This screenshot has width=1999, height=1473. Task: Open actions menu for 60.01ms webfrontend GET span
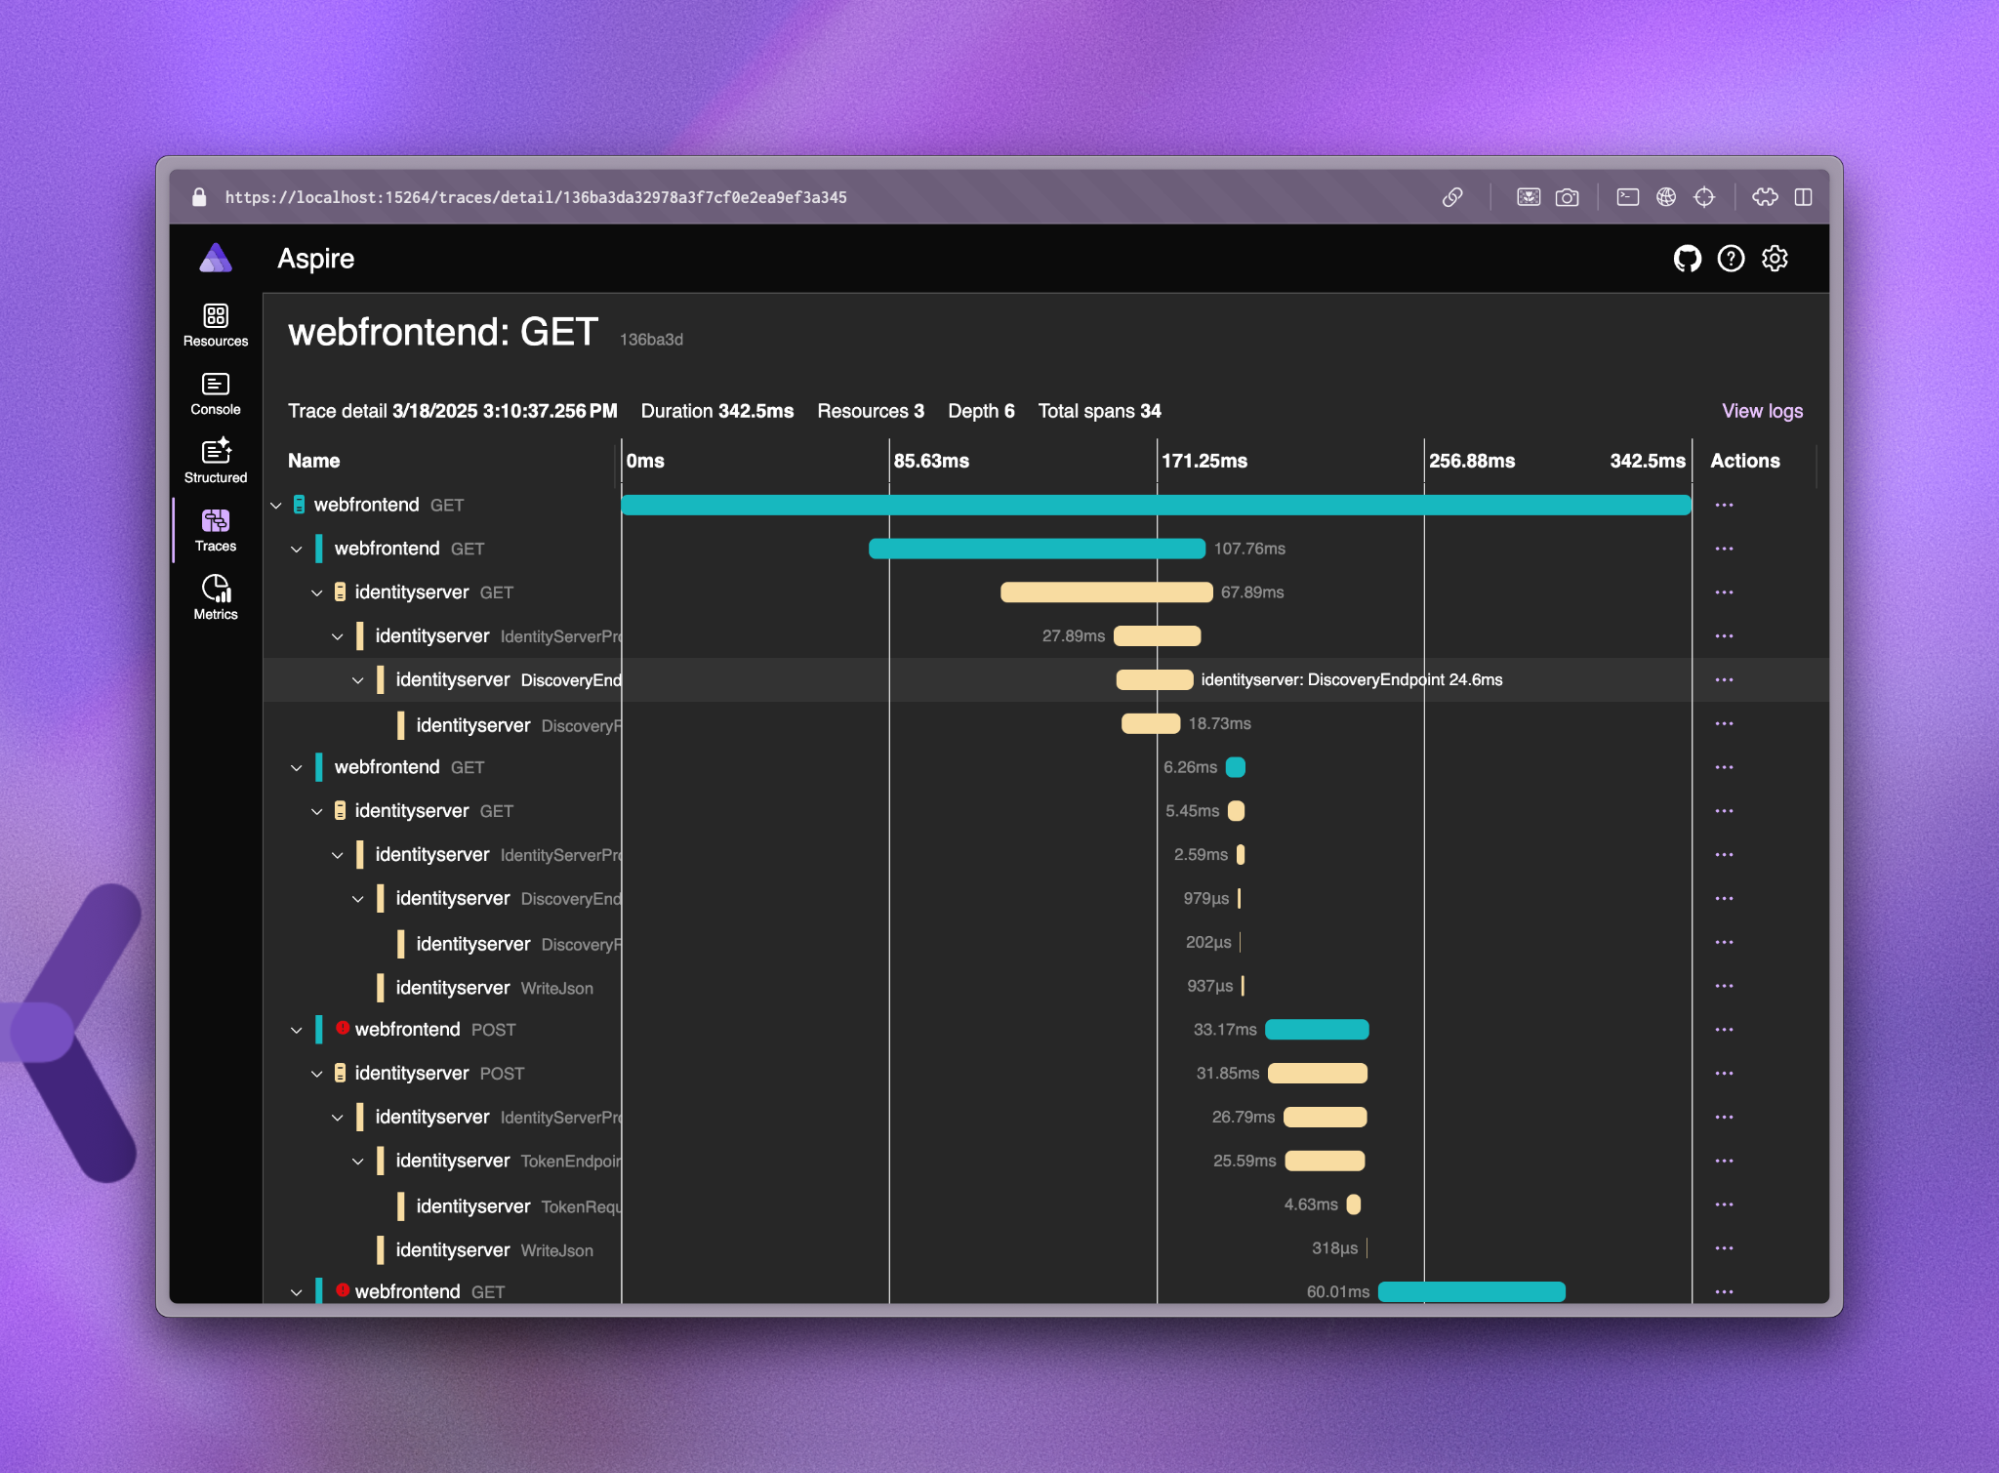1724,1292
